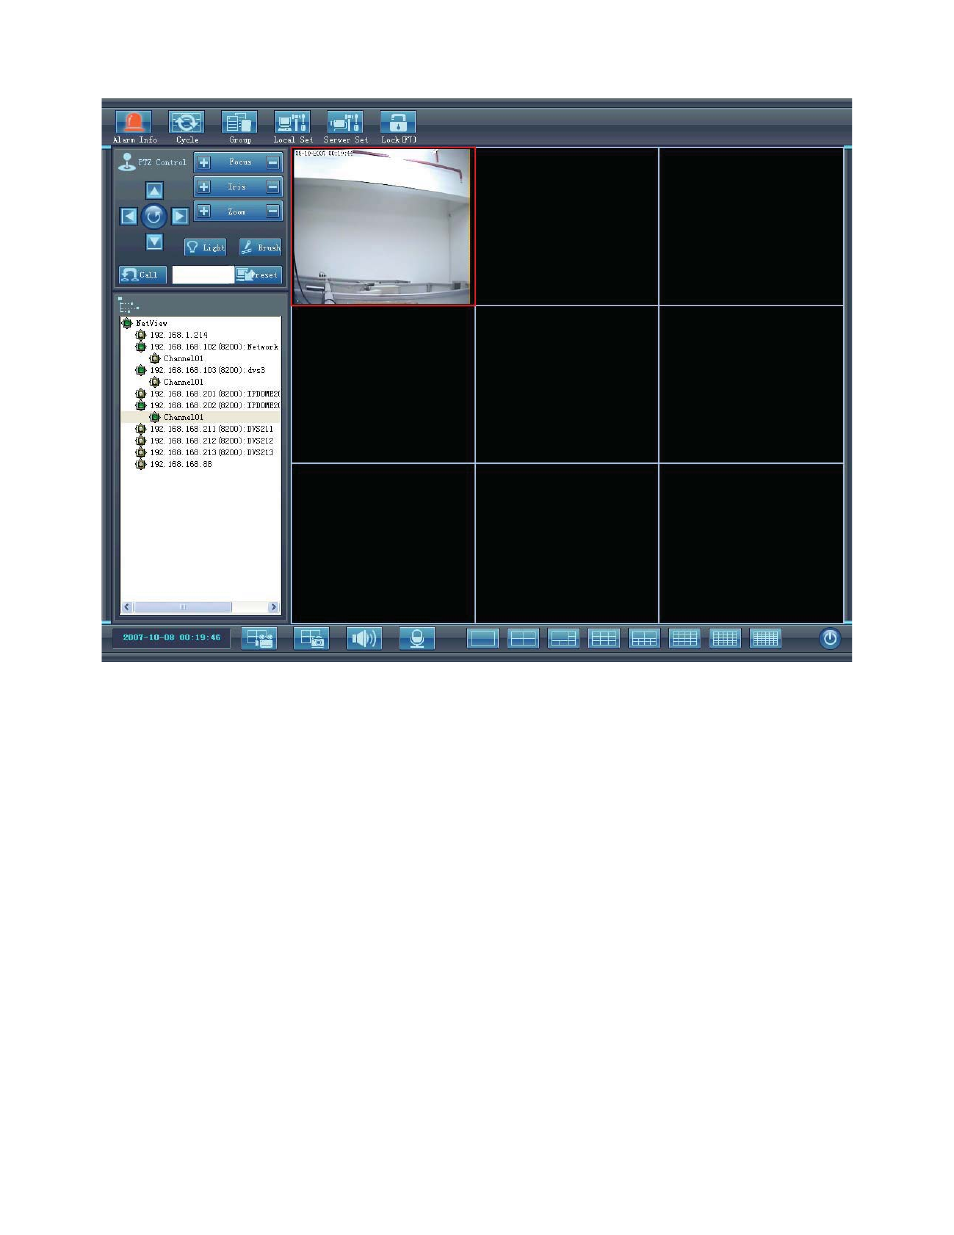The width and height of the screenshot is (954, 1235).
Task: Click the device tree icon above list
Action: 127,305
